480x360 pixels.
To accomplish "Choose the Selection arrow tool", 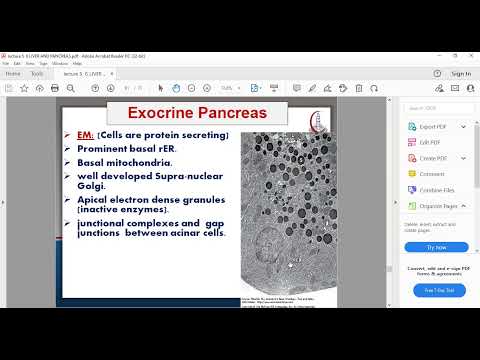I will tap(161, 88).
